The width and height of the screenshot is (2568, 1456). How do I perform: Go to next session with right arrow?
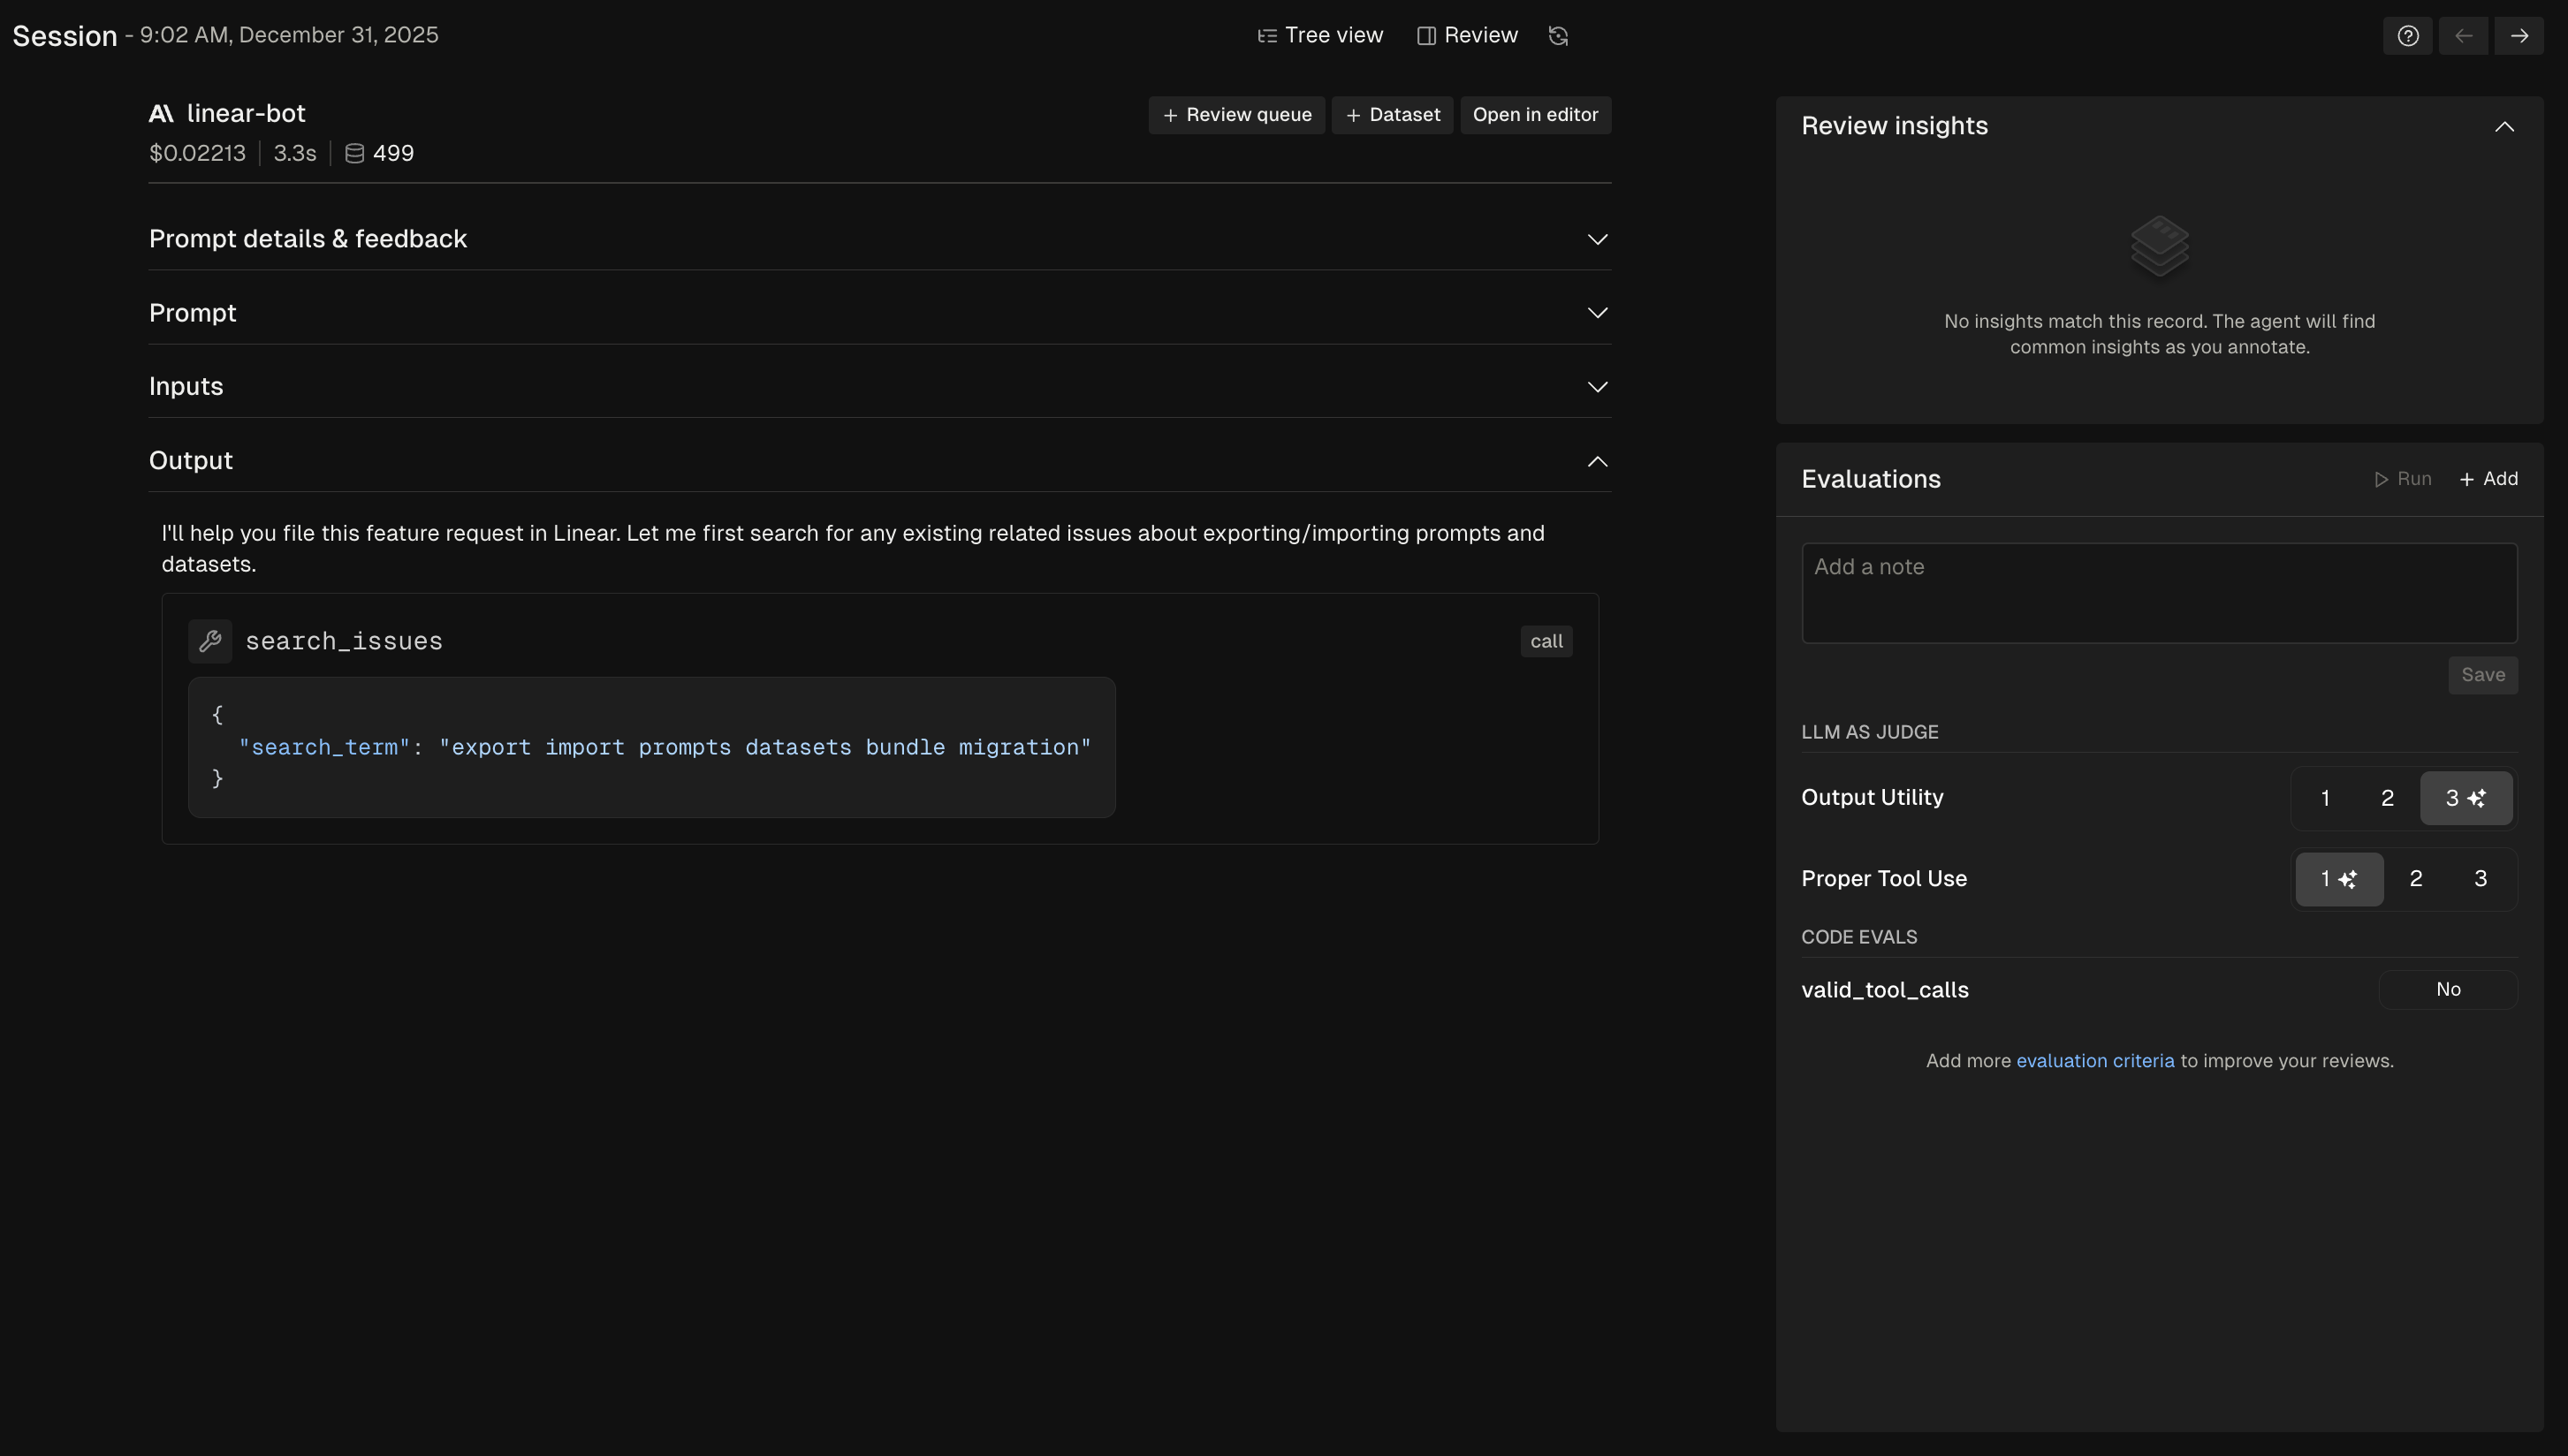[x=2518, y=36]
